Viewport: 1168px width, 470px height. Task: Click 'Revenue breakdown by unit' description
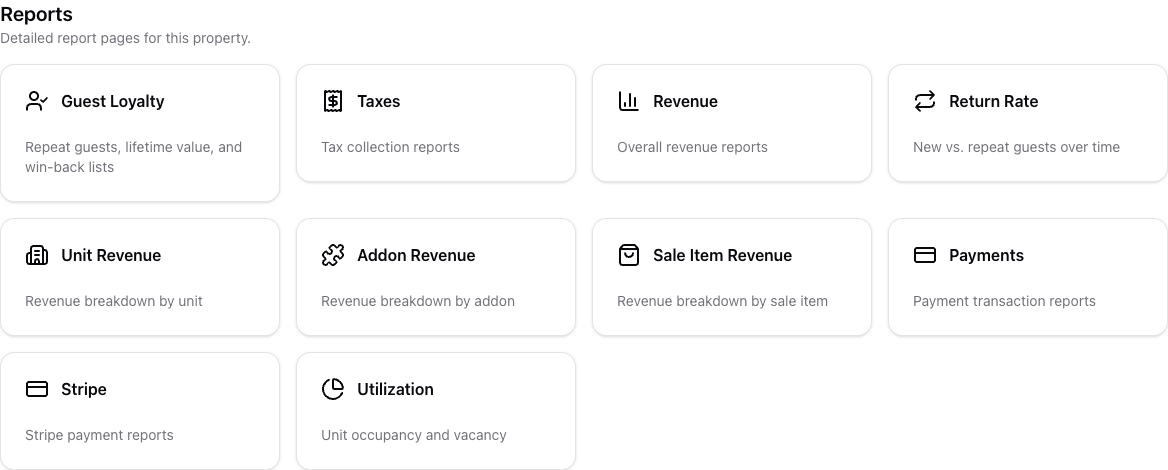tap(114, 302)
